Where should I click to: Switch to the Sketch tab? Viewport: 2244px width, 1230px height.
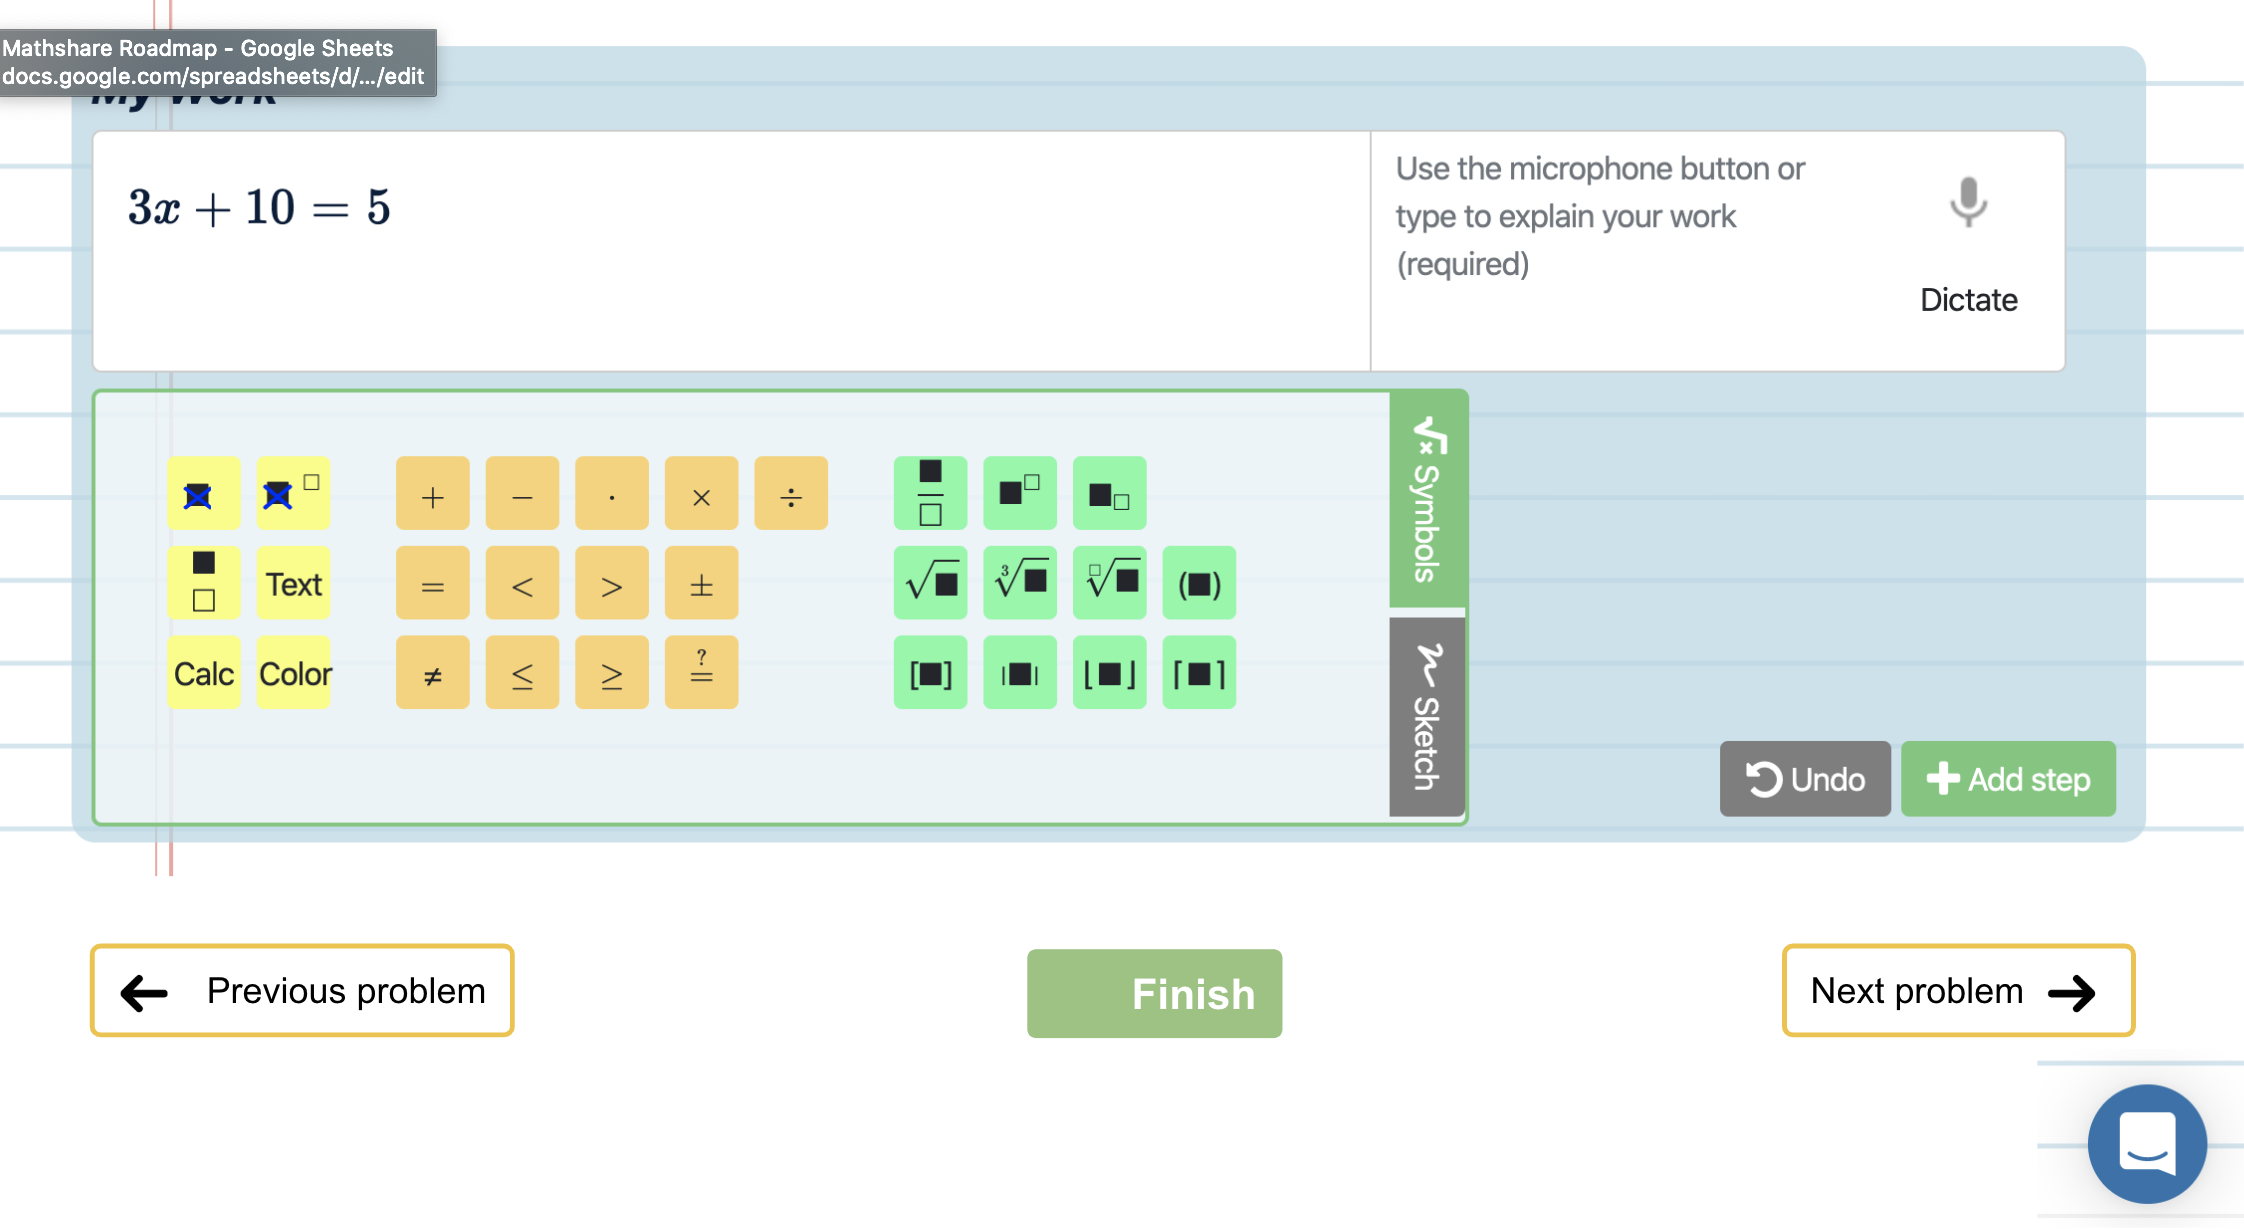1425,715
